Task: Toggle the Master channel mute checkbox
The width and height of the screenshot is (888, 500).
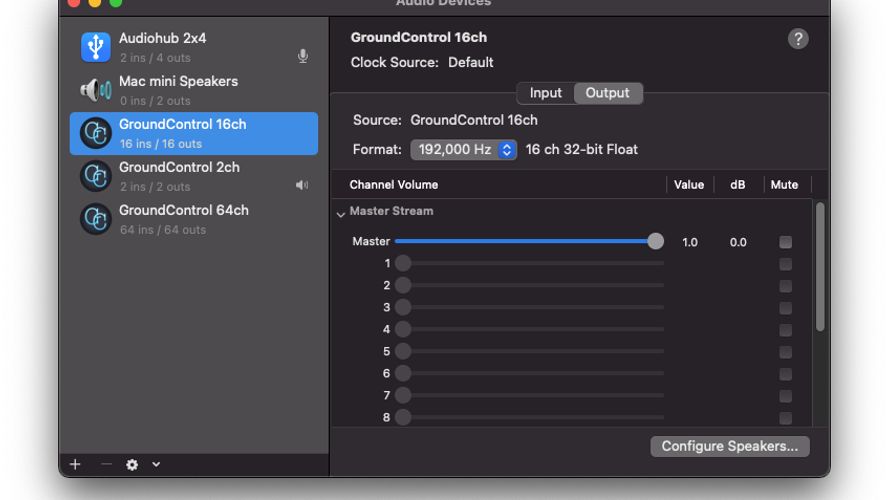Action: tap(785, 242)
